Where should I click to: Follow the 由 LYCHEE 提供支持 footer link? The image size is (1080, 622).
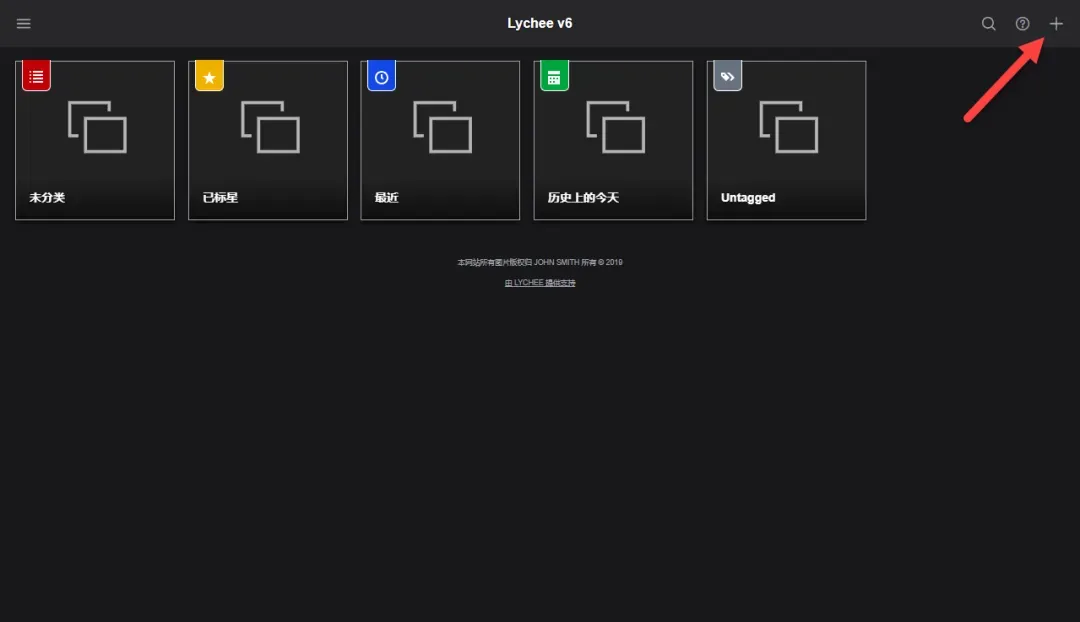click(540, 283)
